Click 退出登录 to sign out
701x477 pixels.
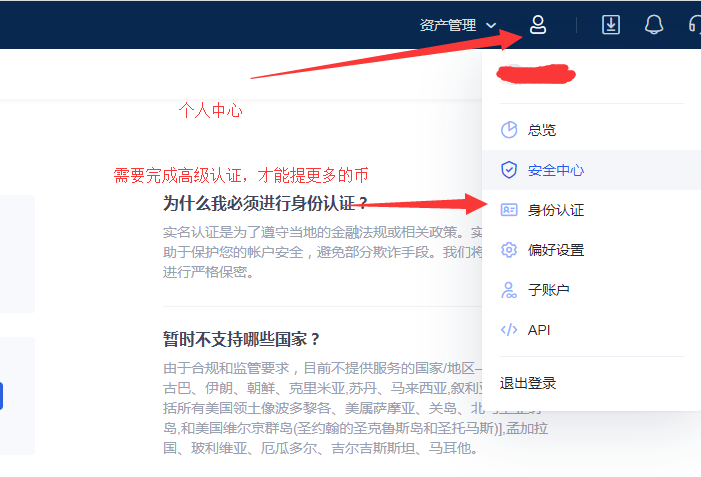coord(528,383)
